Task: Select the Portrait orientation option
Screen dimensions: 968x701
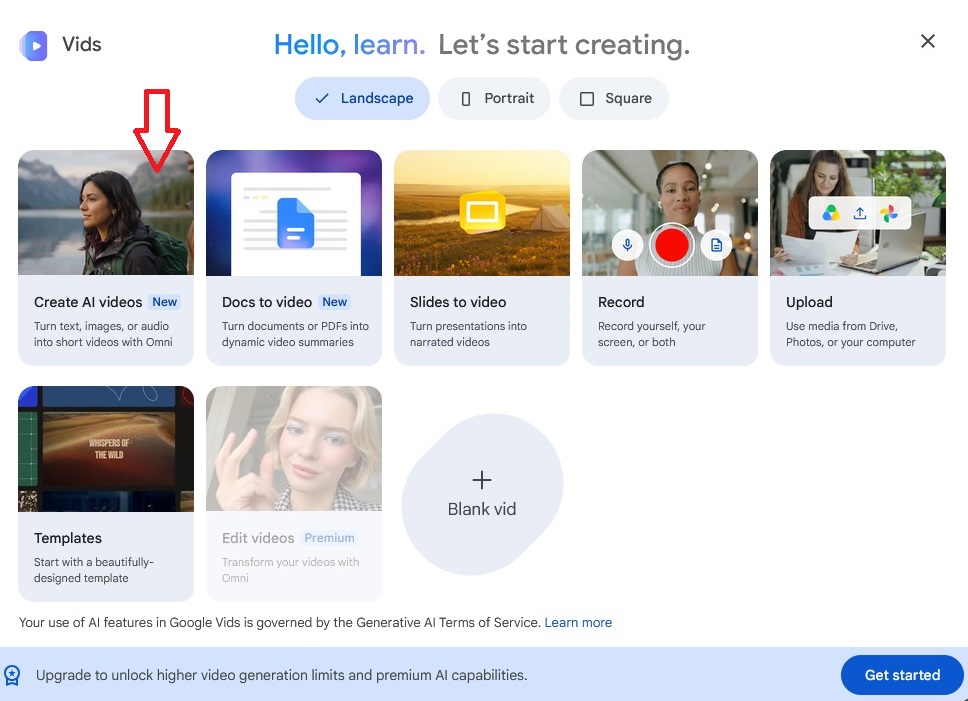Action: click(494, 98)
